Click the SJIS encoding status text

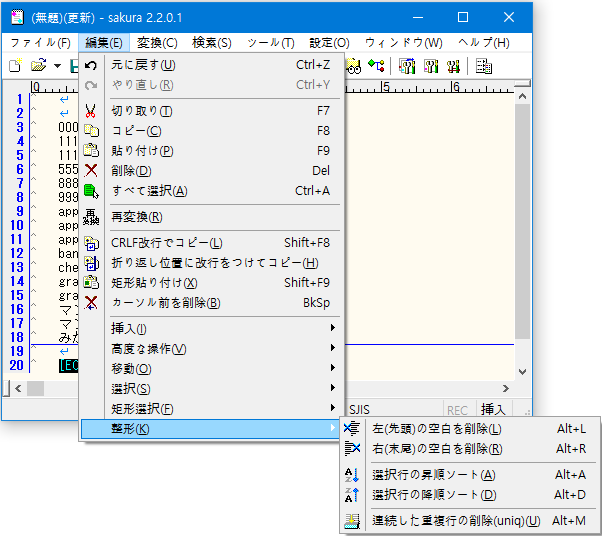point(359,409)
